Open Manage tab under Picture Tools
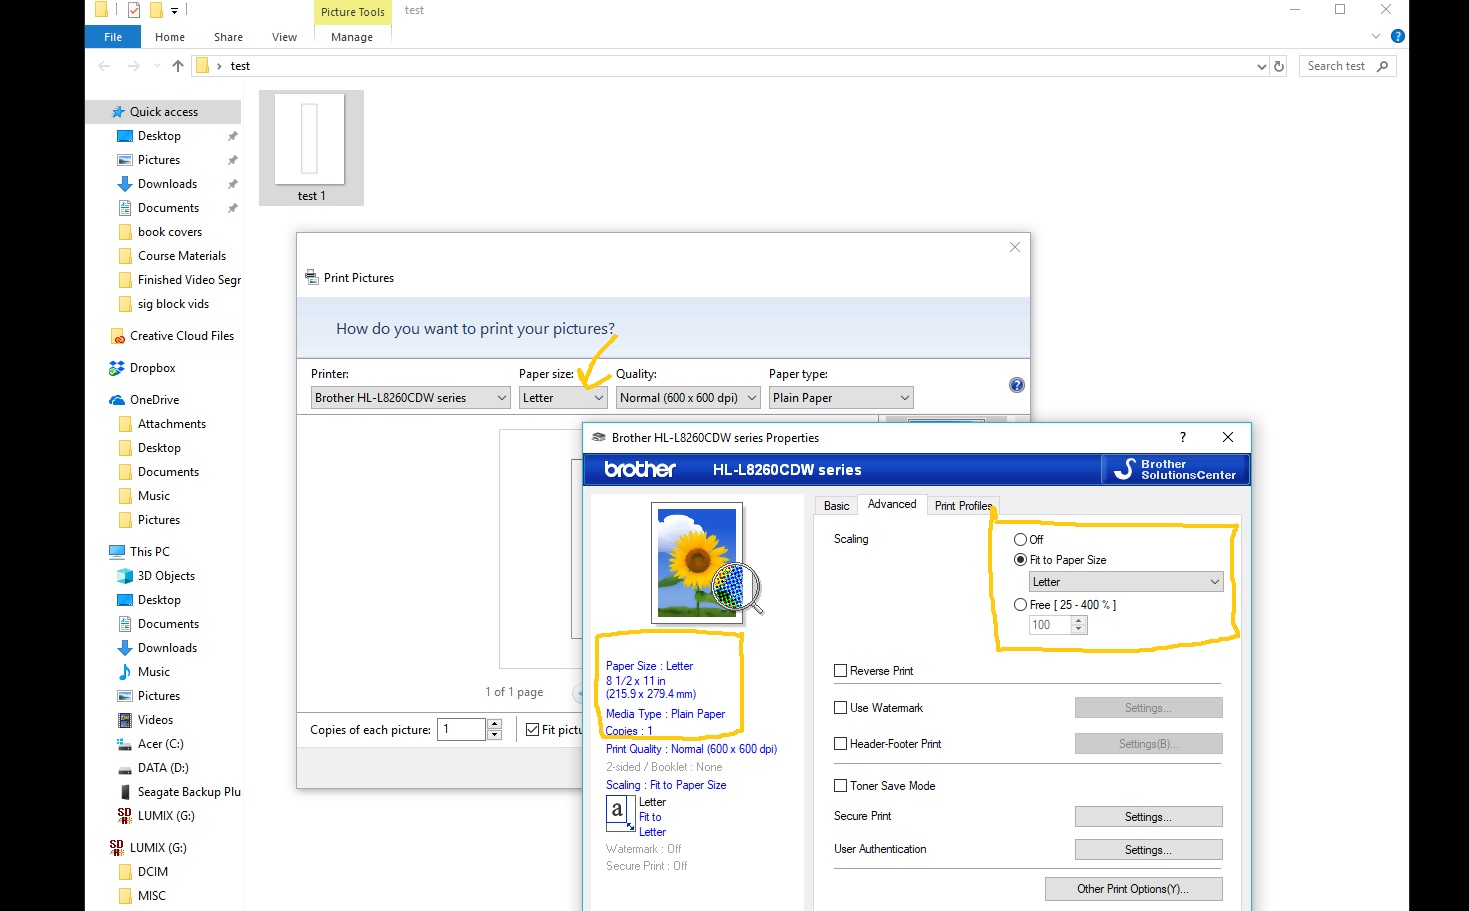Screen dimensions: 1469x911 point(352,37)
